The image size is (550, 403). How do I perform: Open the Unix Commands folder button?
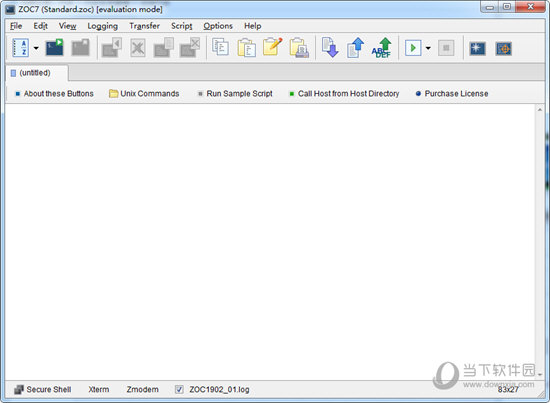[x=144, y=94]
